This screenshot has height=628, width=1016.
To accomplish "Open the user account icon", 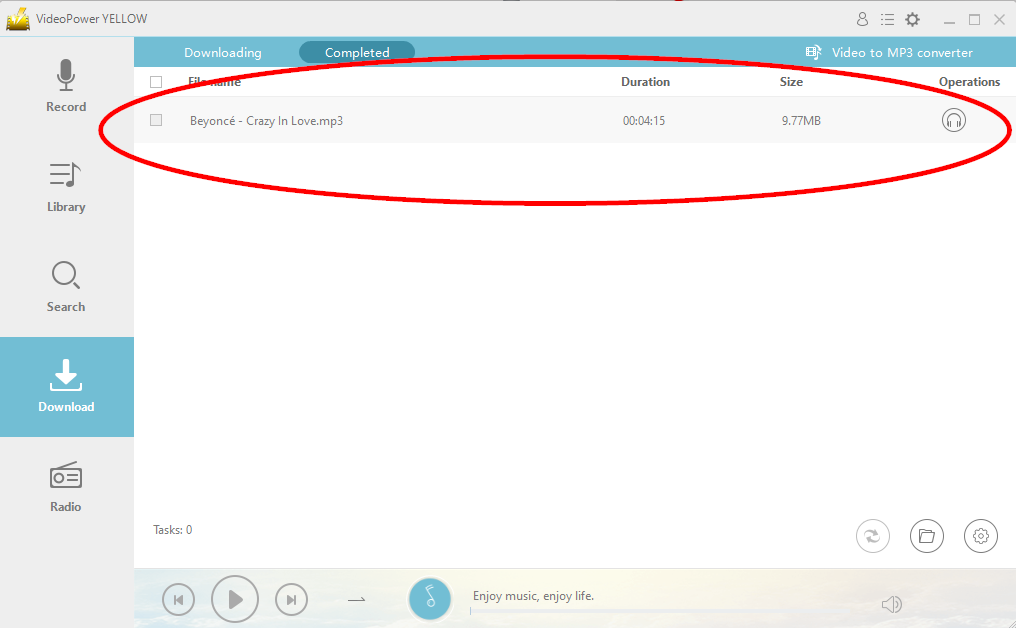I will pos(862,18).
